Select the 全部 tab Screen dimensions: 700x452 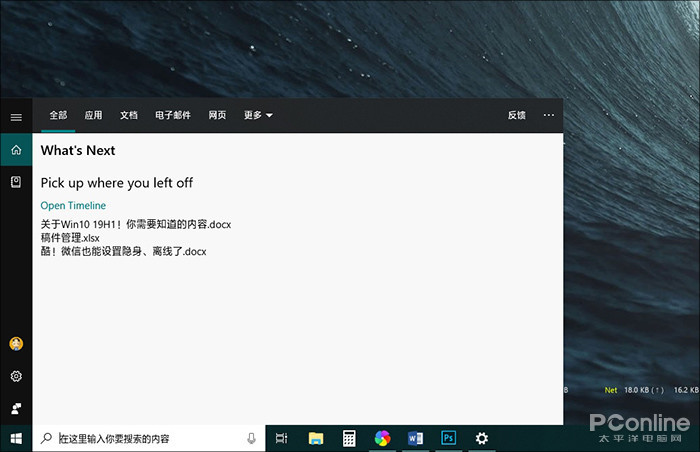pos(58,115)
